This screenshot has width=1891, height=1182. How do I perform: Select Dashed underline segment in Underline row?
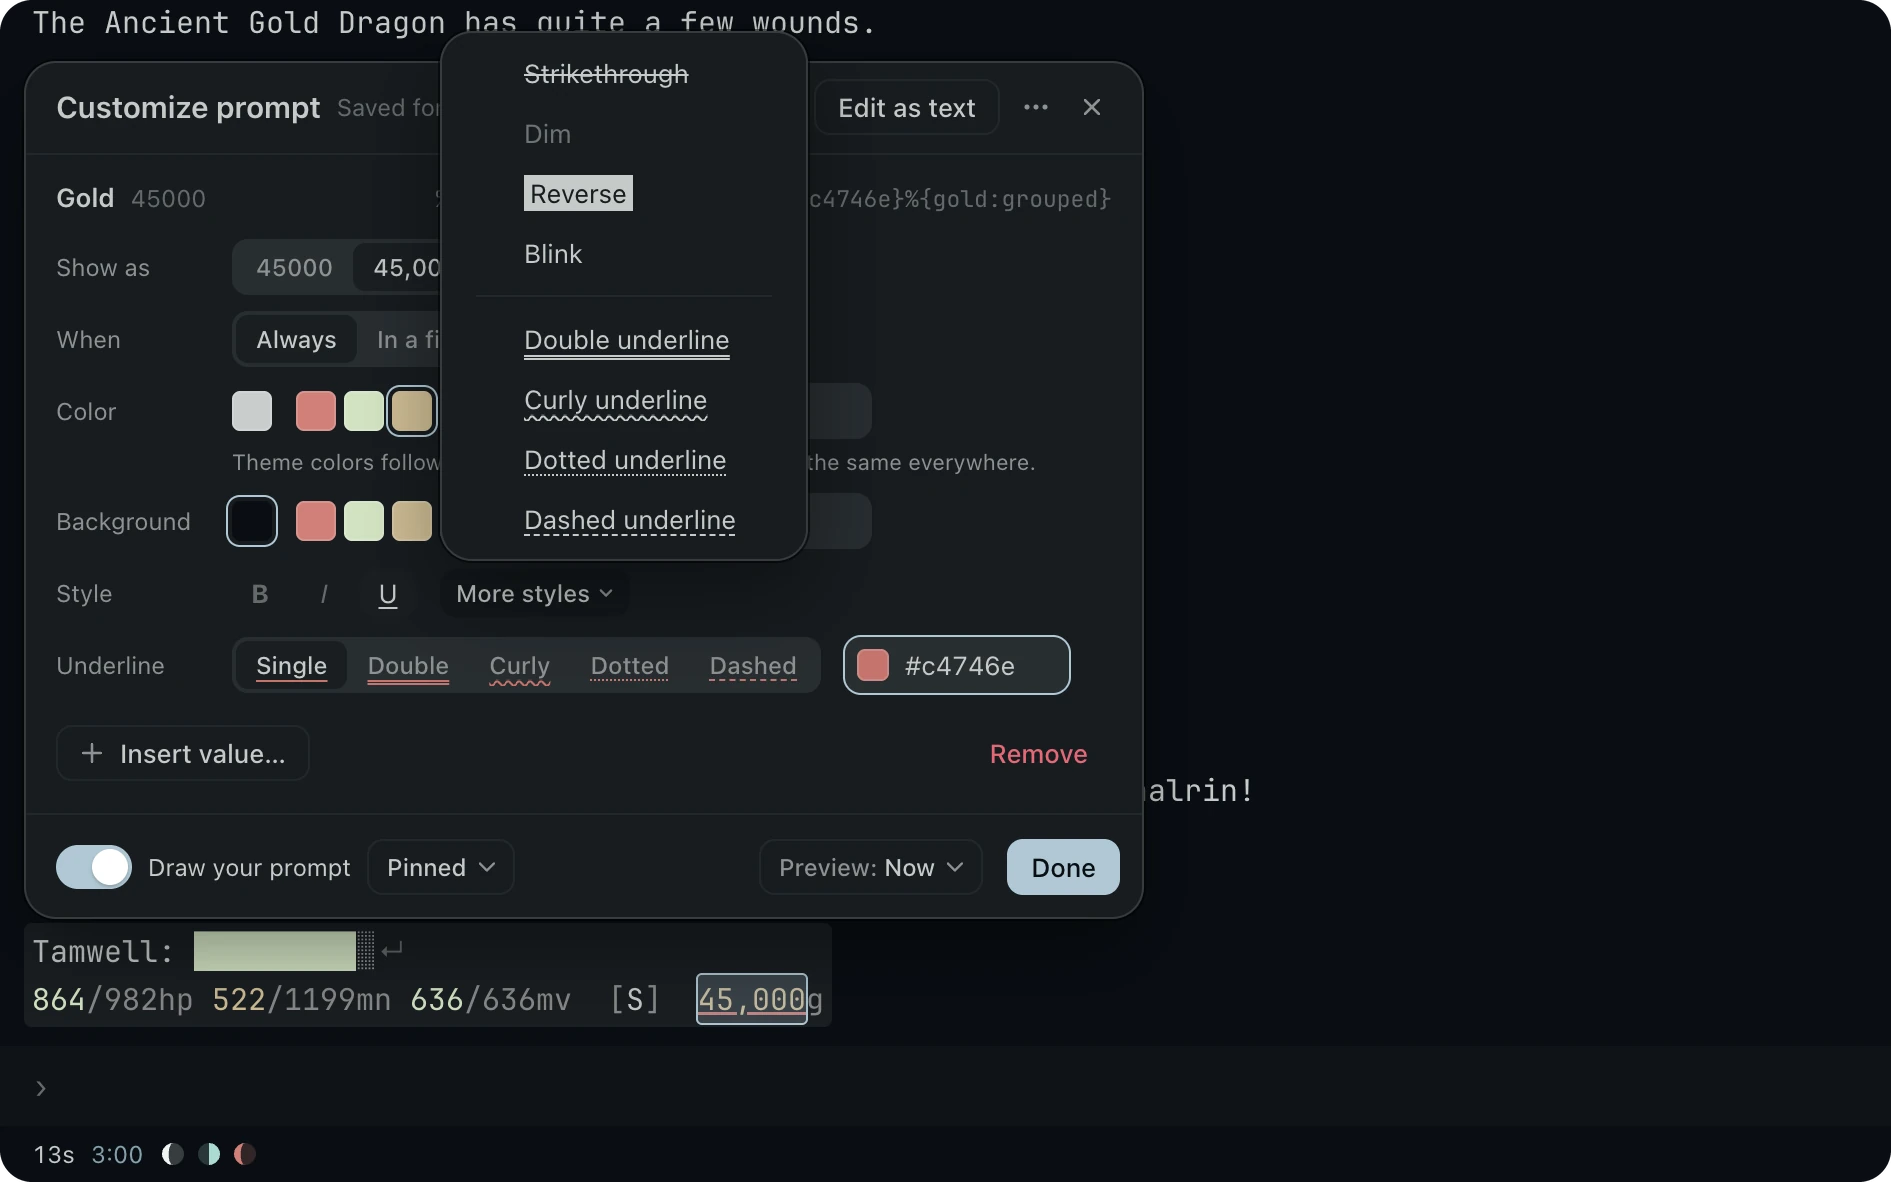[753, 666]
